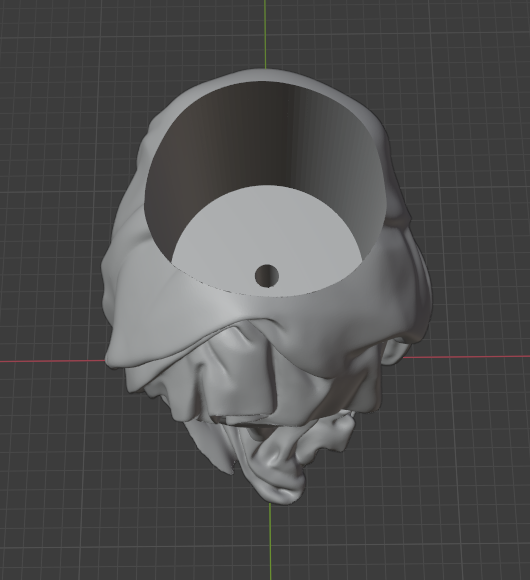Click the green Y axis line above model
The height and width of the screenshot is (580, 530).
point(265,34)
